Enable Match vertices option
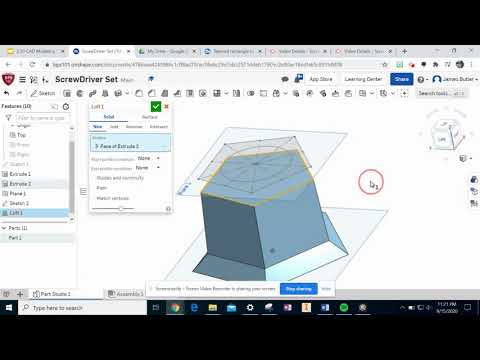 pos(113,198)
